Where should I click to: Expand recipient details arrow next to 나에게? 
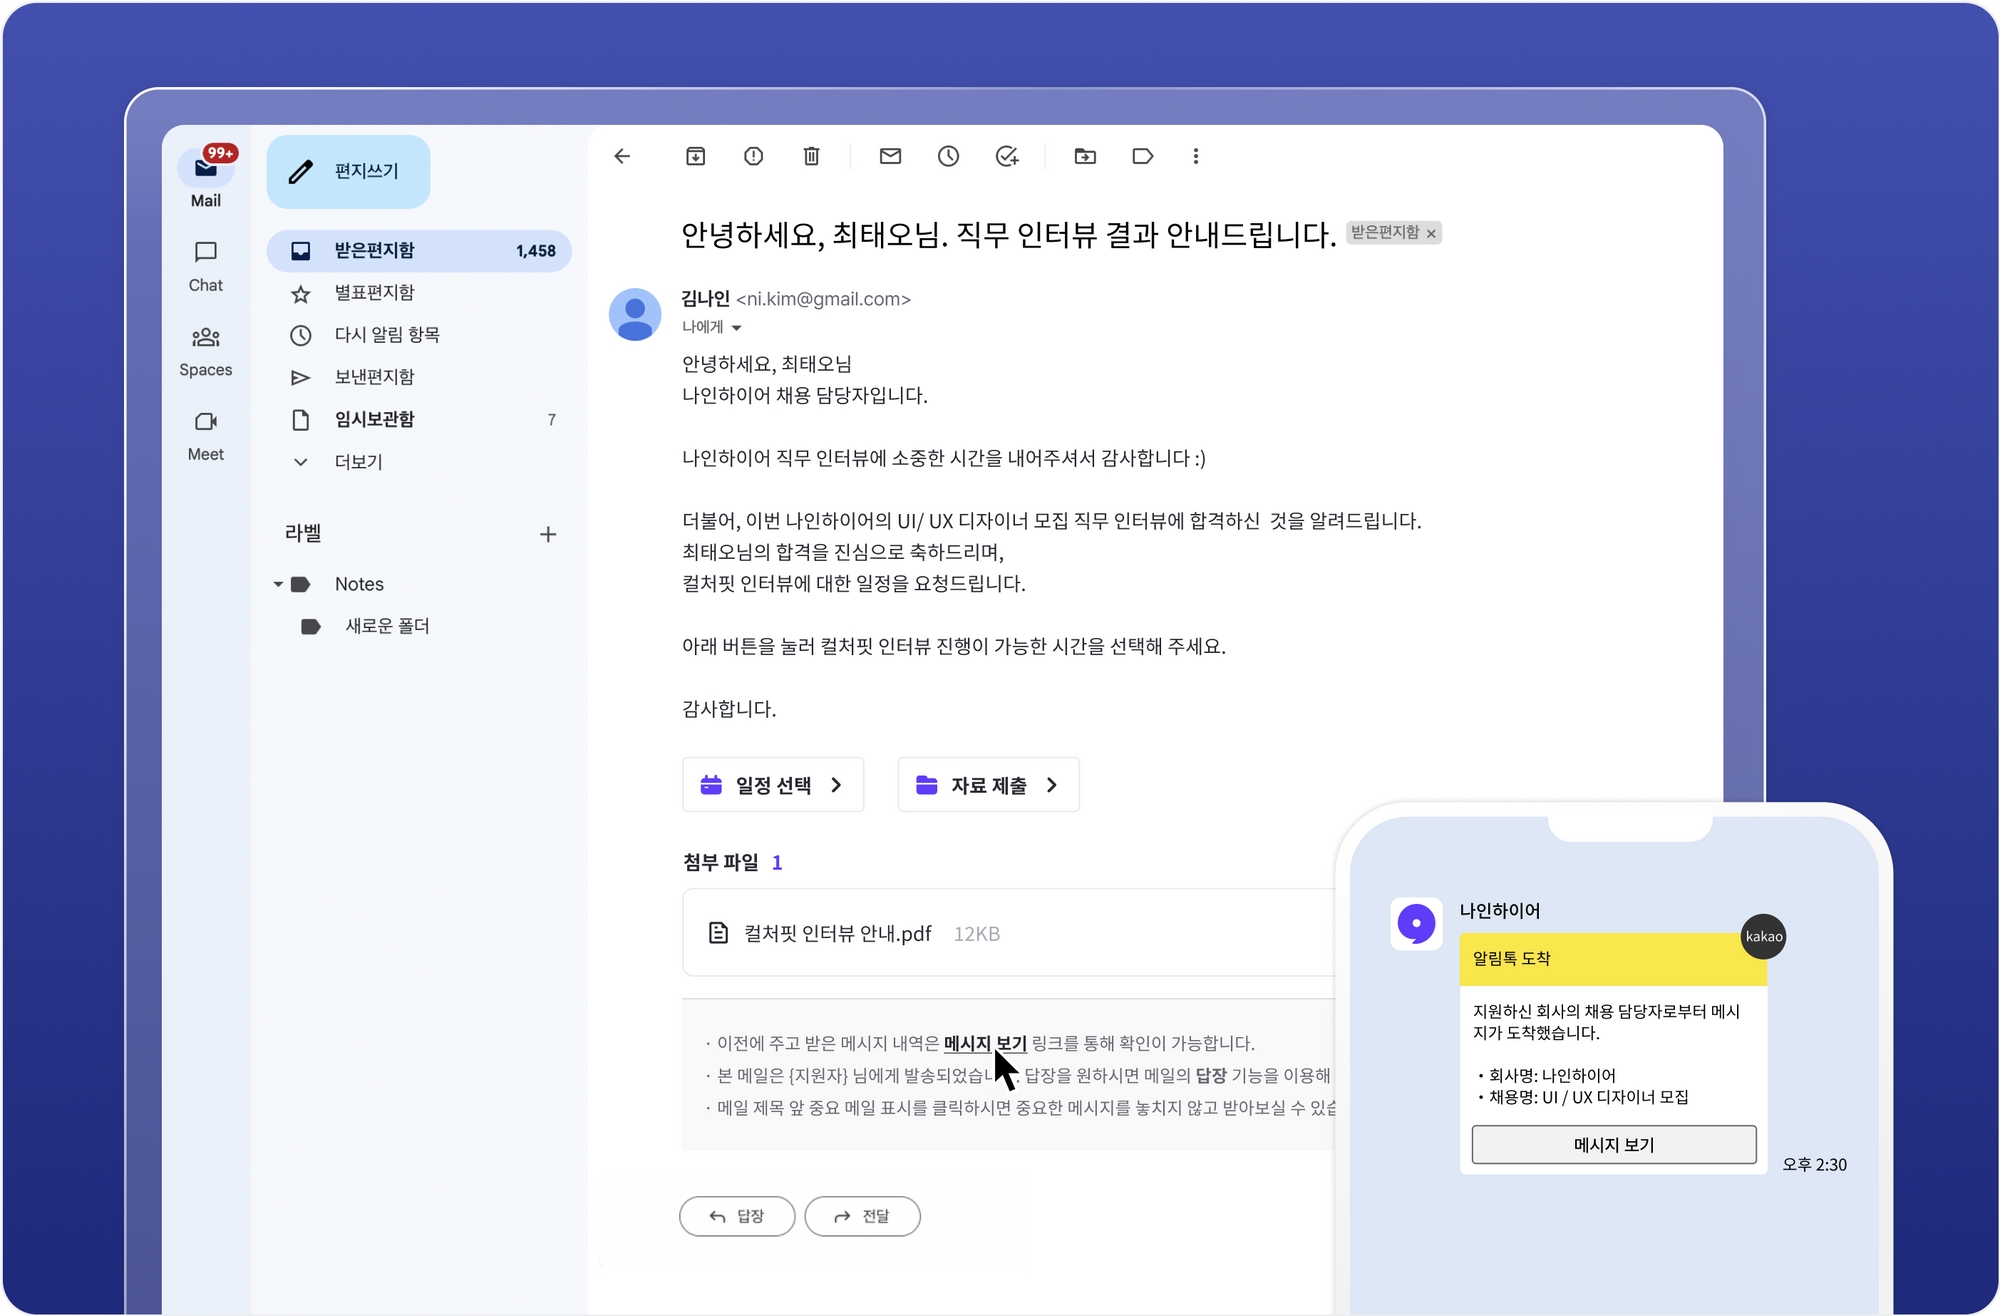(737, 328)
